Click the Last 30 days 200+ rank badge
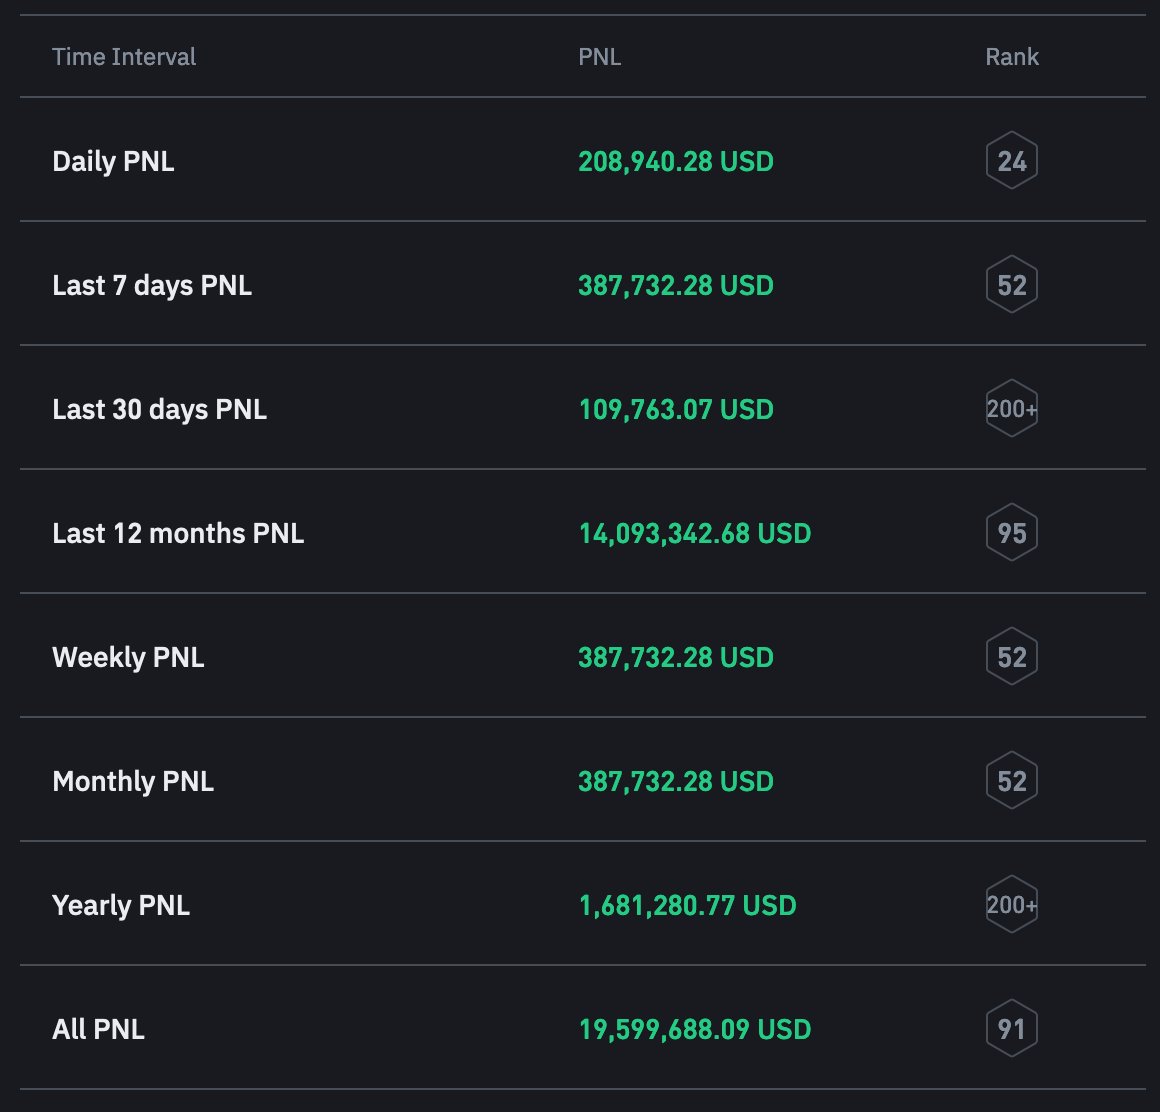The height and width of the screenshot is (1112, 1160). pos(1011,408)
